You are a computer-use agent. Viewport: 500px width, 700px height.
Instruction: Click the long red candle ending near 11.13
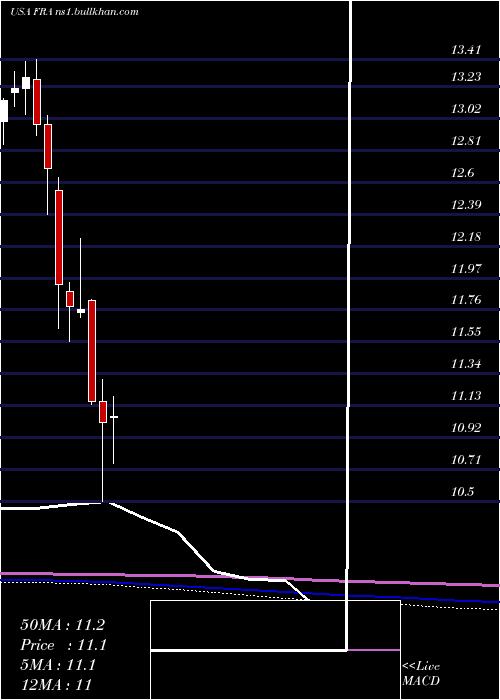pos(92,351)
